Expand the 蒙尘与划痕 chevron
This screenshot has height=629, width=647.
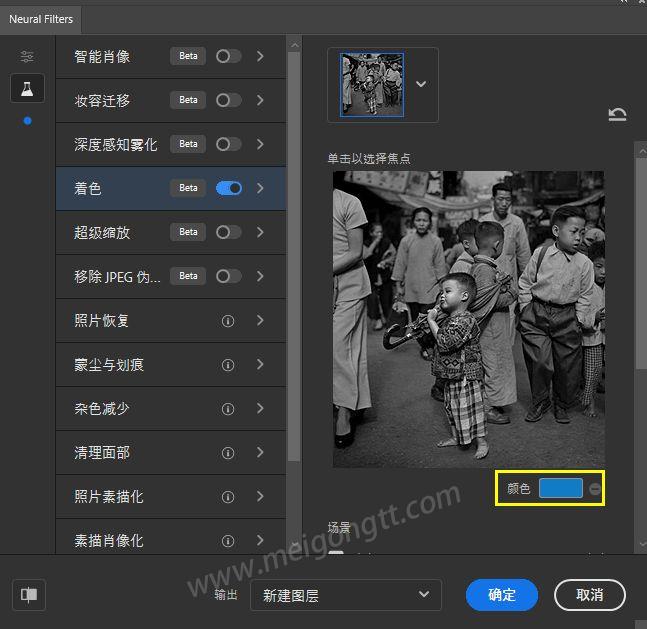(x=260, y=364)
